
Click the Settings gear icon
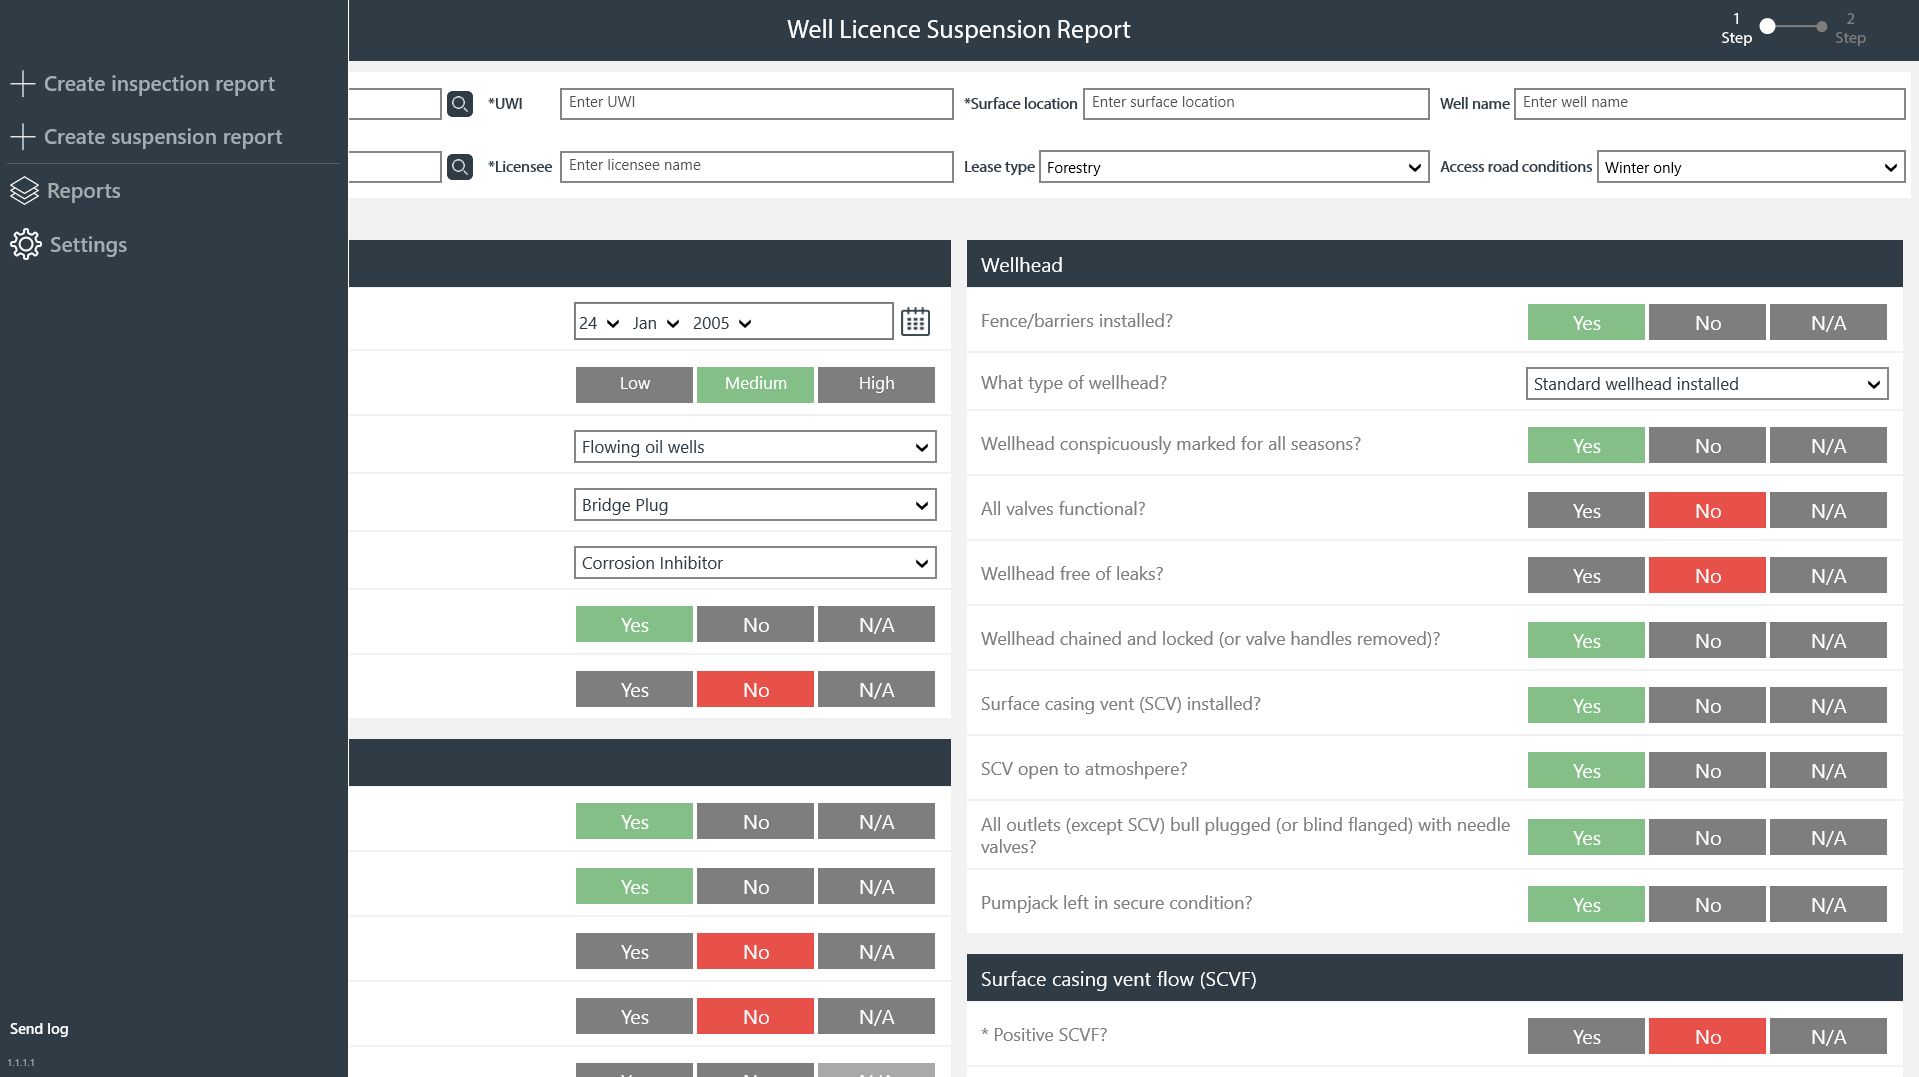26,245
